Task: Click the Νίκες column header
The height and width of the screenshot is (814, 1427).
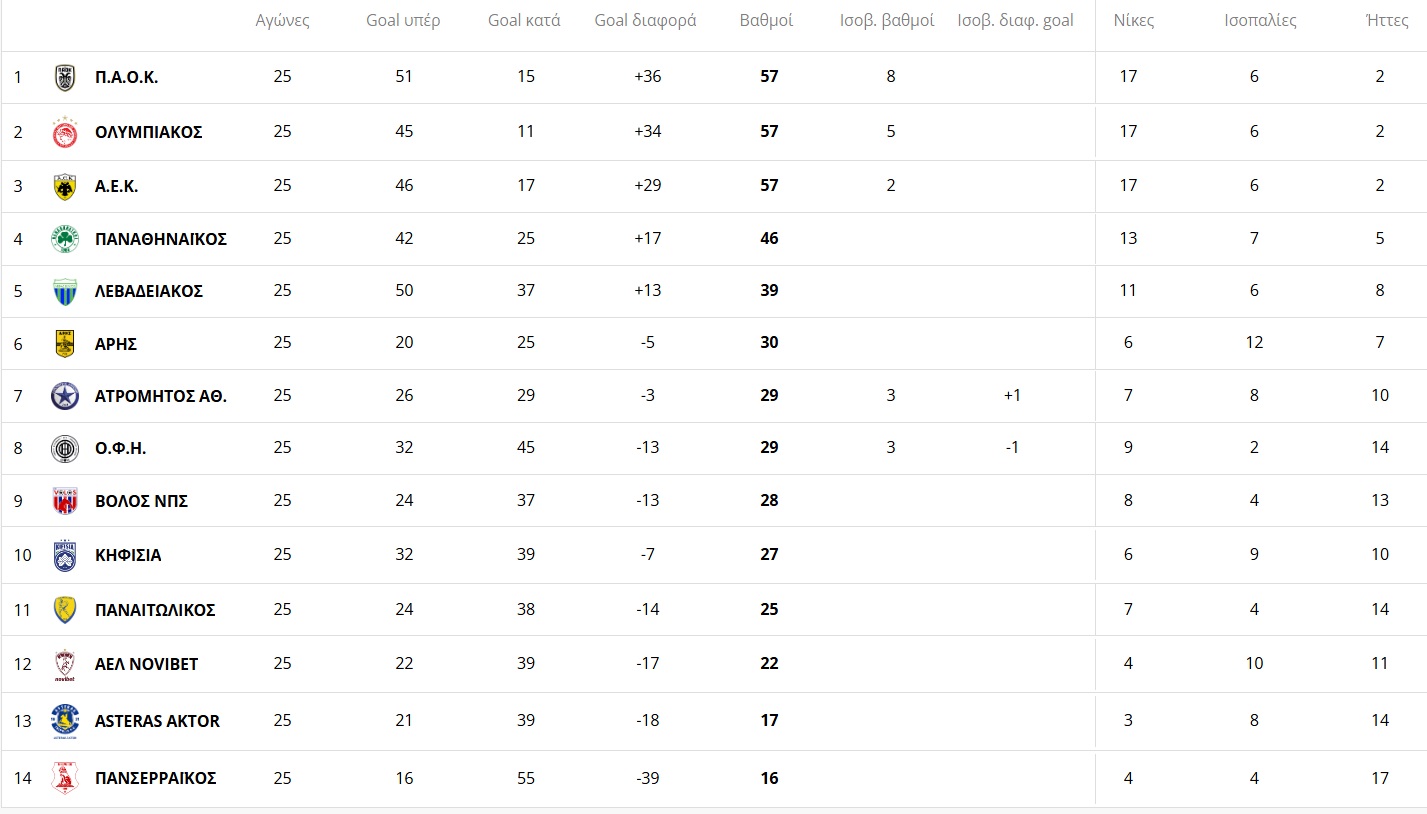Action: coord(1134,20)
